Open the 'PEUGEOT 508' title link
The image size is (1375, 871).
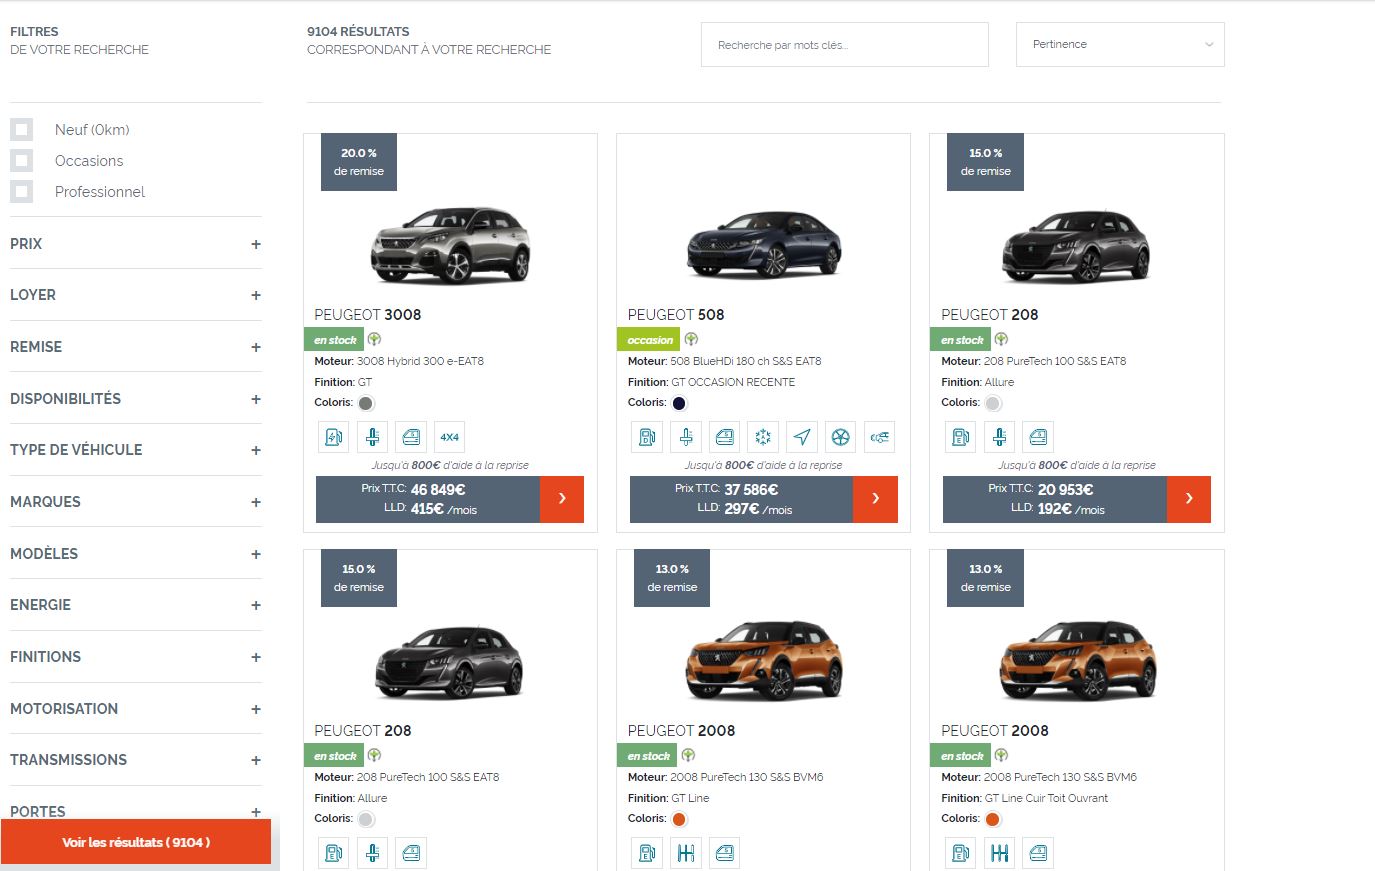(x=676, y=315)
